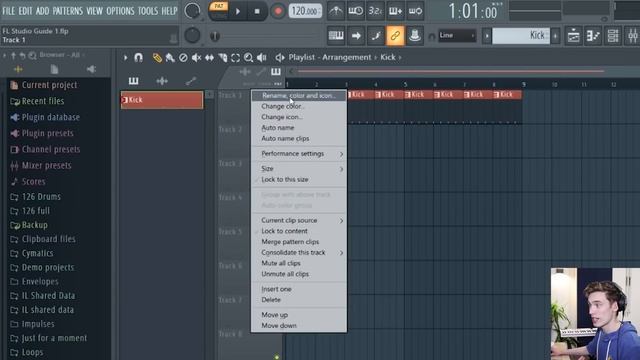
Task: Choose Change color in context menu
Action: 299,106
